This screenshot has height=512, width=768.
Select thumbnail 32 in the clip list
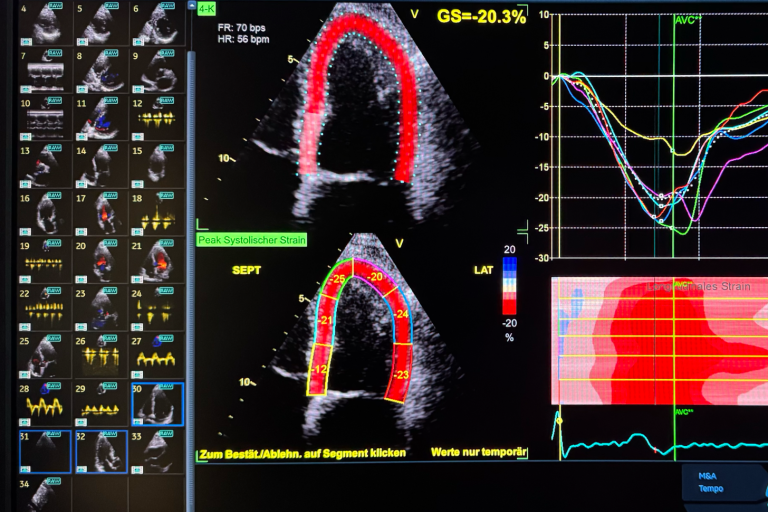tap(100, 451)
